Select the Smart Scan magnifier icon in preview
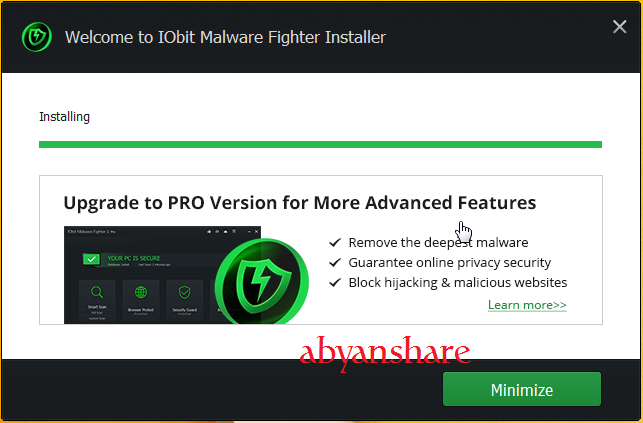643x423 pixels. click(97, 292)
